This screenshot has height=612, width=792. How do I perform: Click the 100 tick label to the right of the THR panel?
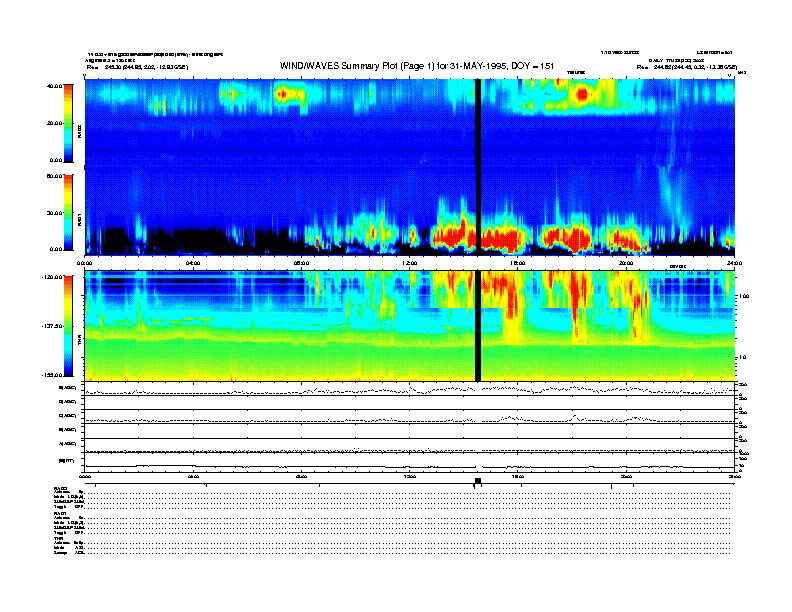[x=745, y=296]
